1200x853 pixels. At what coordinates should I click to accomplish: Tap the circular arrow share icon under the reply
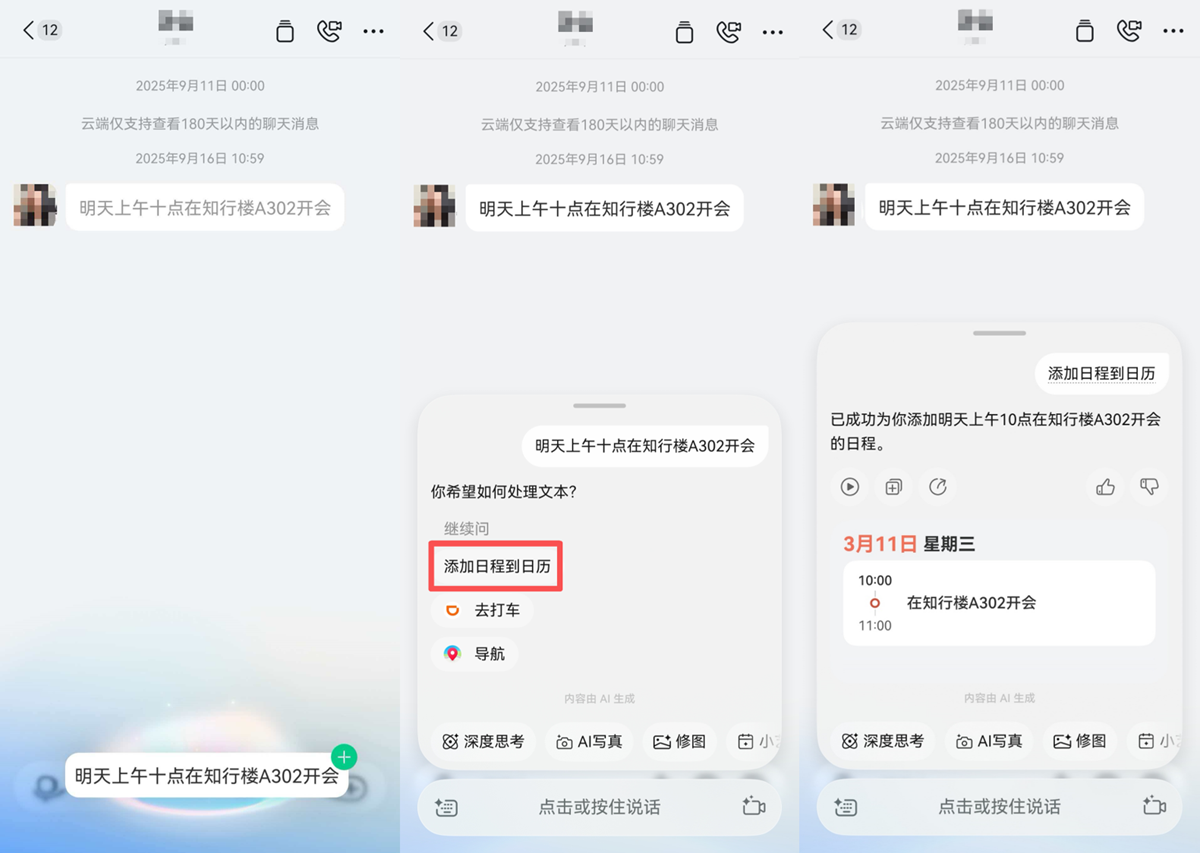click(938, 487)
